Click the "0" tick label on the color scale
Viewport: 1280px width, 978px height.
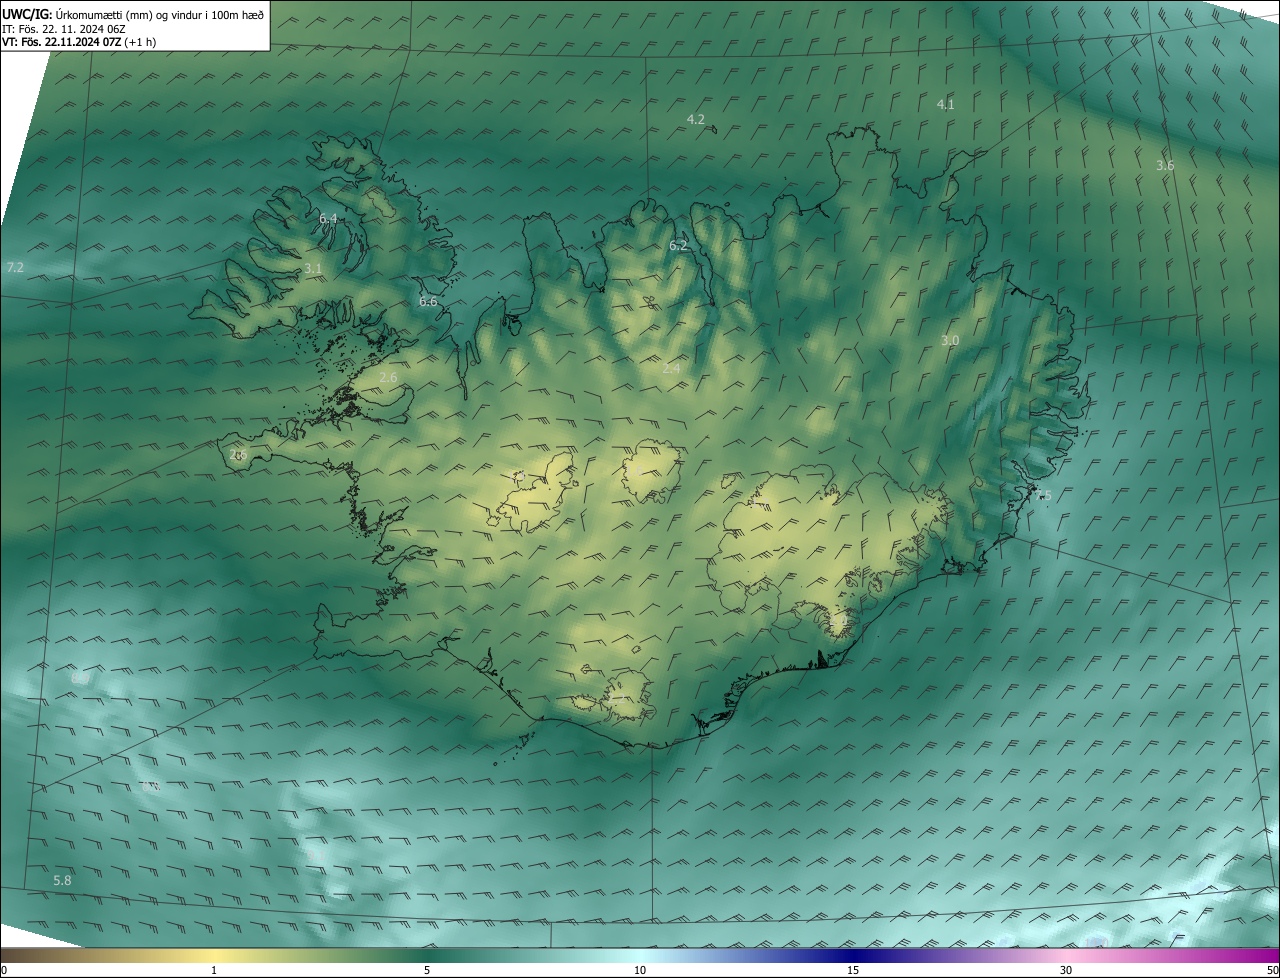point(4,971)
